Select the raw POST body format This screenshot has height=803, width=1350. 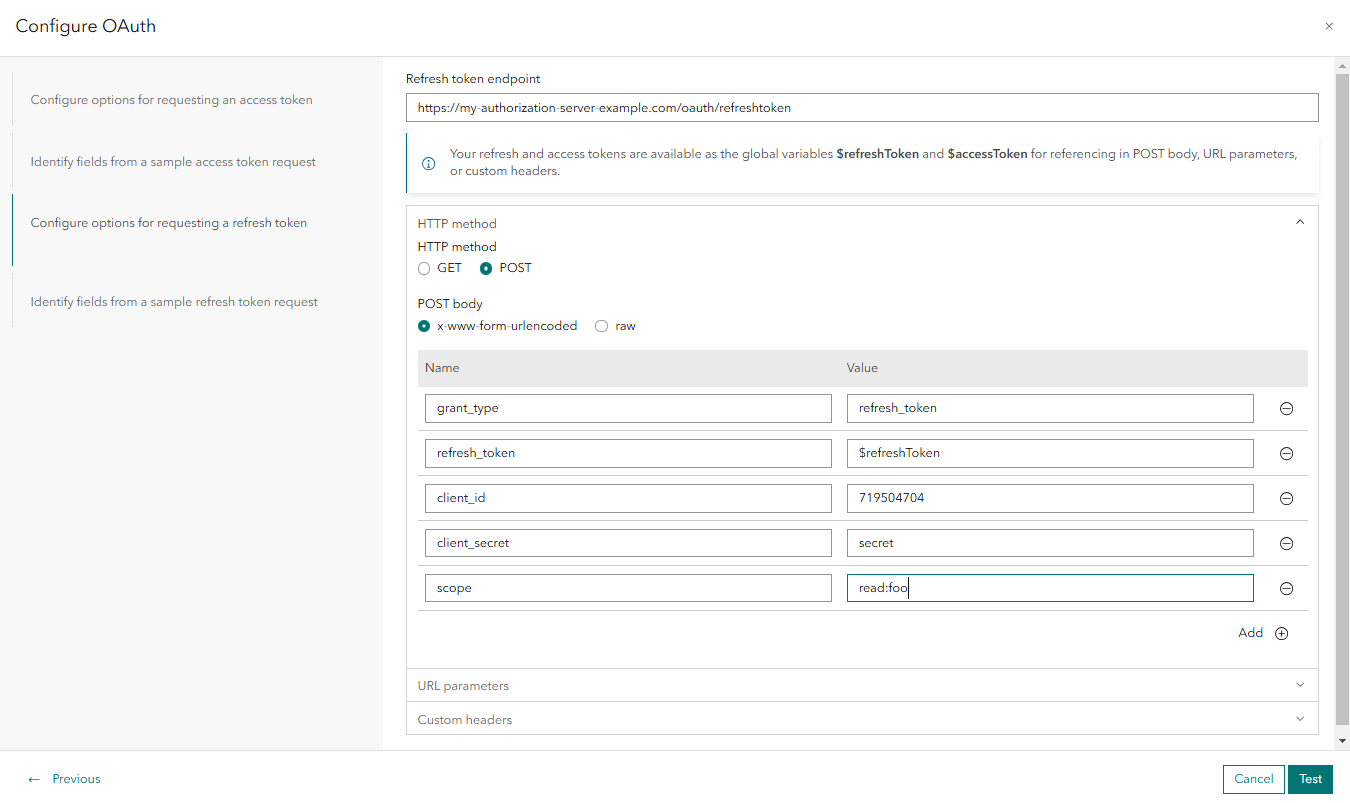pos(601,326)
